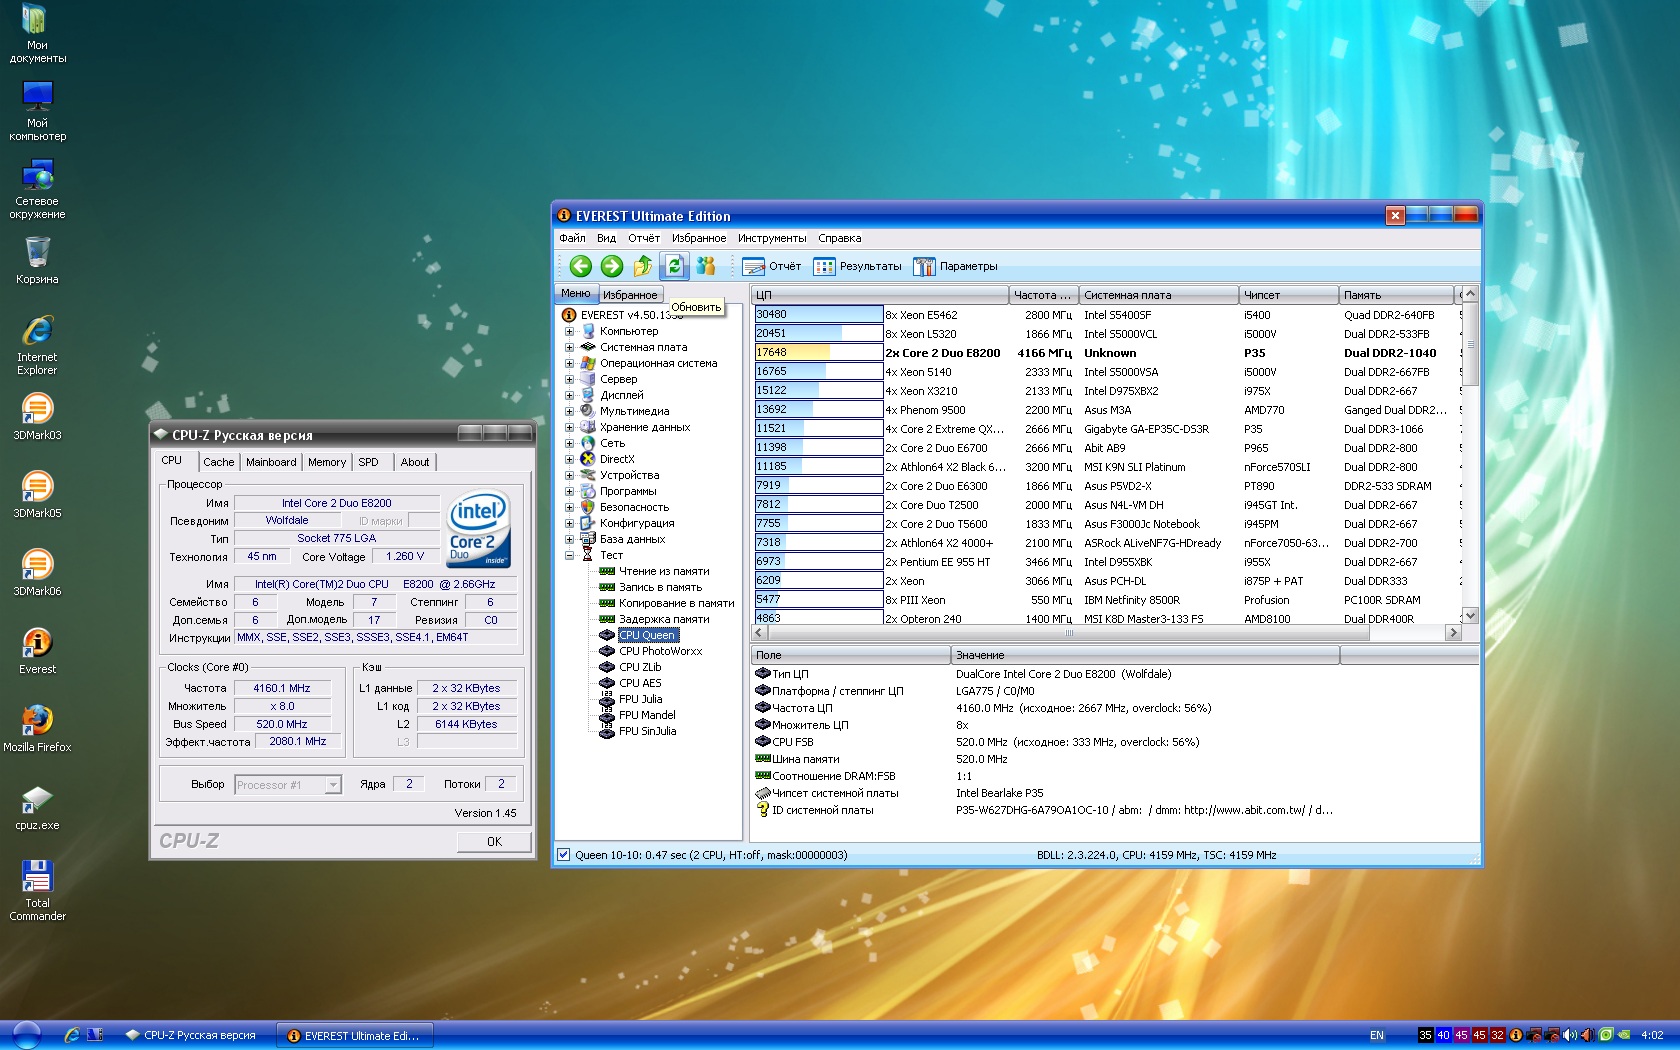Expand the DirectX tree node
Screen dimensions: 1680x1050
tap(569, 459)
